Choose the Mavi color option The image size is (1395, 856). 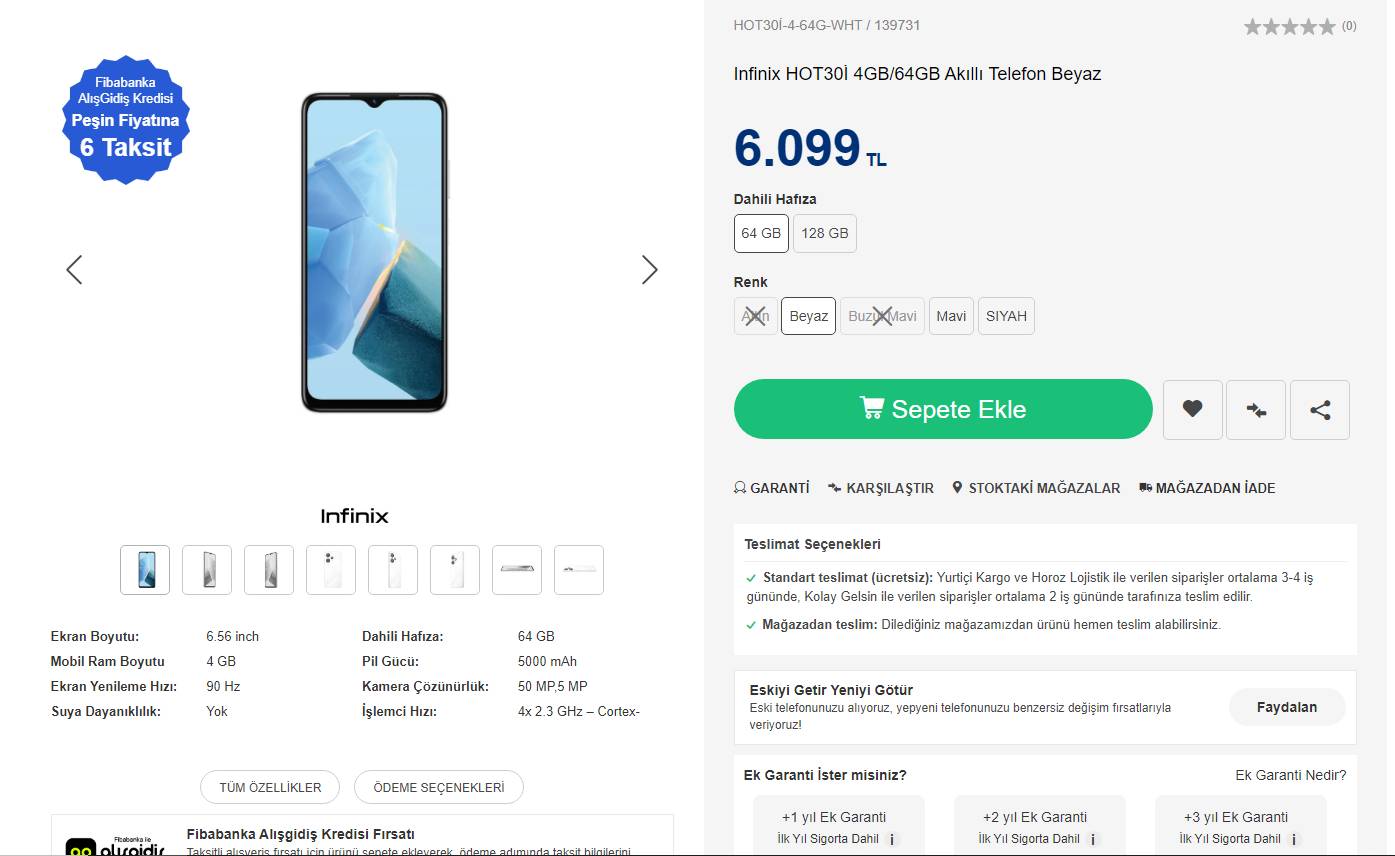tap(951, 316)
